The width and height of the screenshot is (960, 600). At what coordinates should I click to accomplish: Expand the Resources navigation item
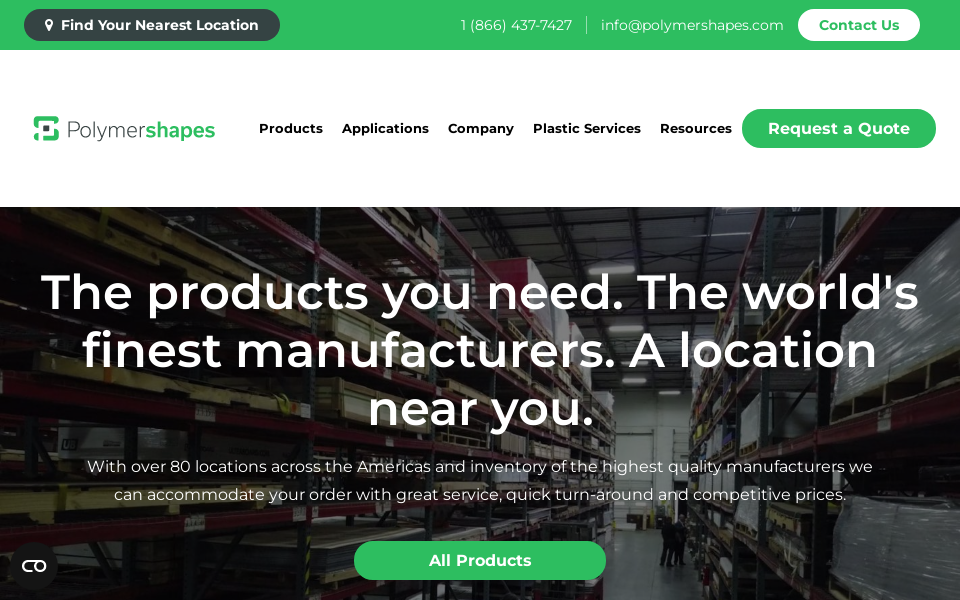[x=696, y=129]
